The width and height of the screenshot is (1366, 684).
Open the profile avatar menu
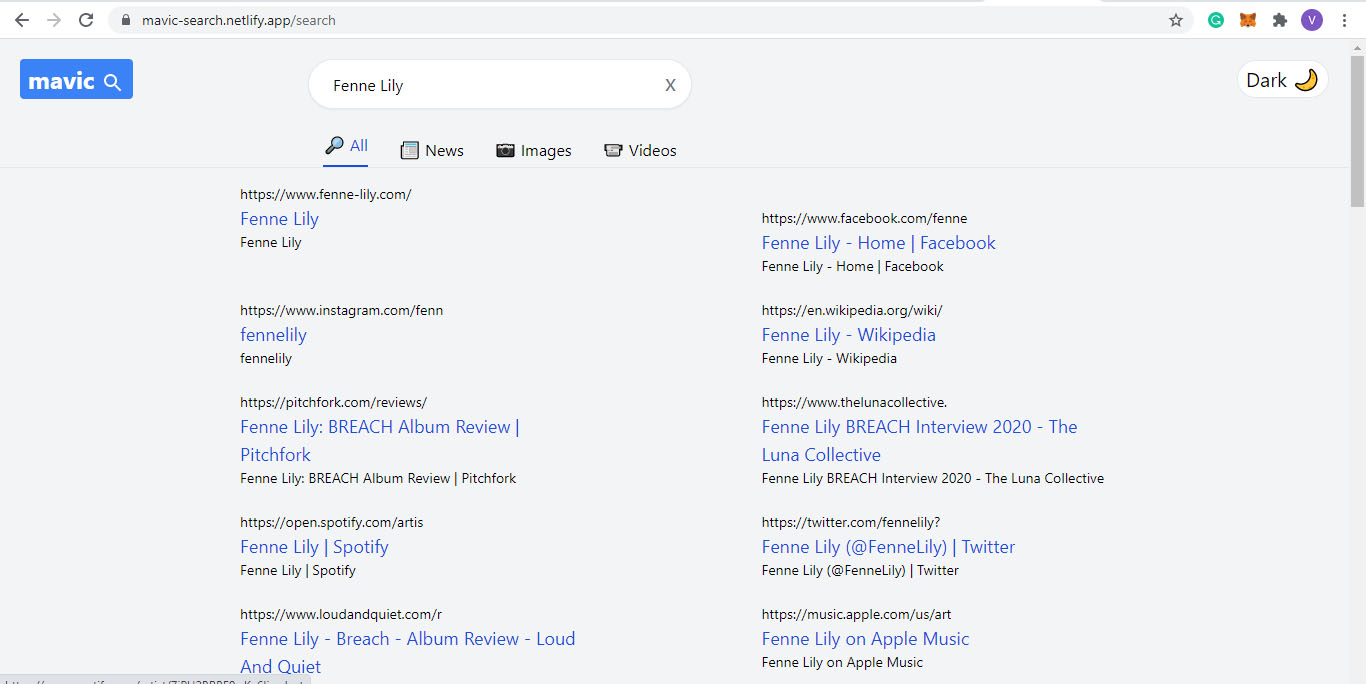[1312, 20]
